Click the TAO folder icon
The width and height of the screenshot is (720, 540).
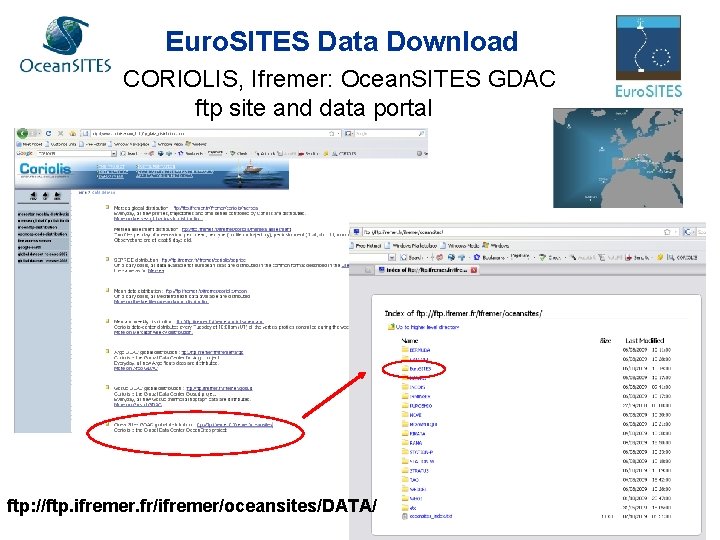[x=405, y=480]
